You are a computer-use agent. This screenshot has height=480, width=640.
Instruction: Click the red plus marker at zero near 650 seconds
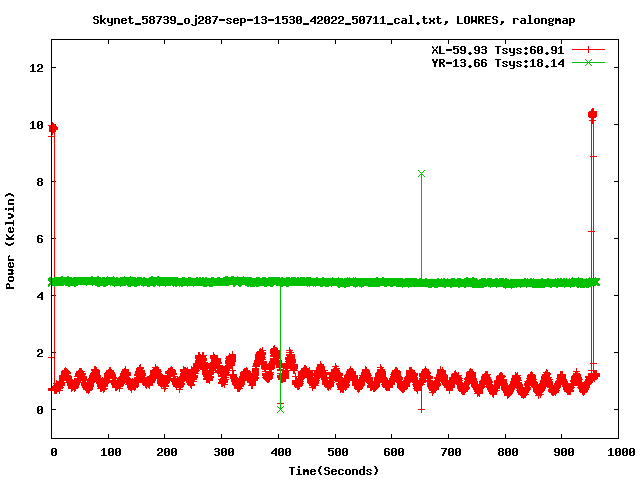pos(421,409)
